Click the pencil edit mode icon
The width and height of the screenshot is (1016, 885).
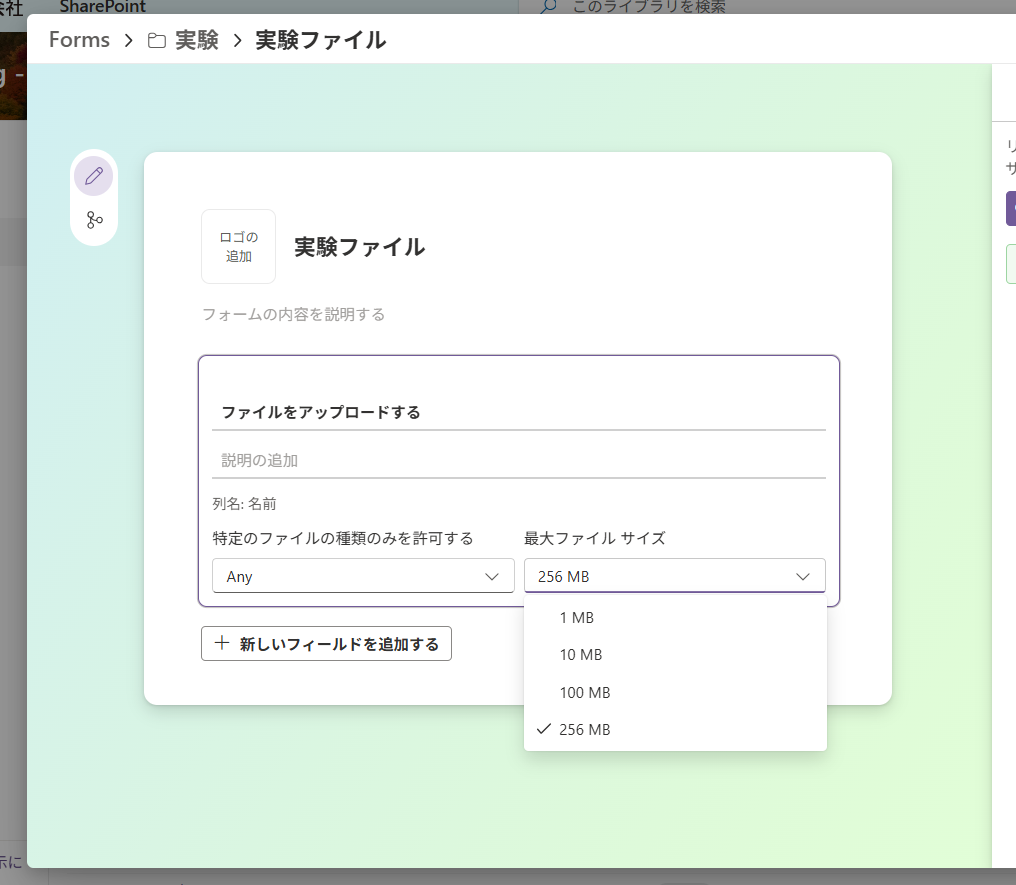click(94, 176)
